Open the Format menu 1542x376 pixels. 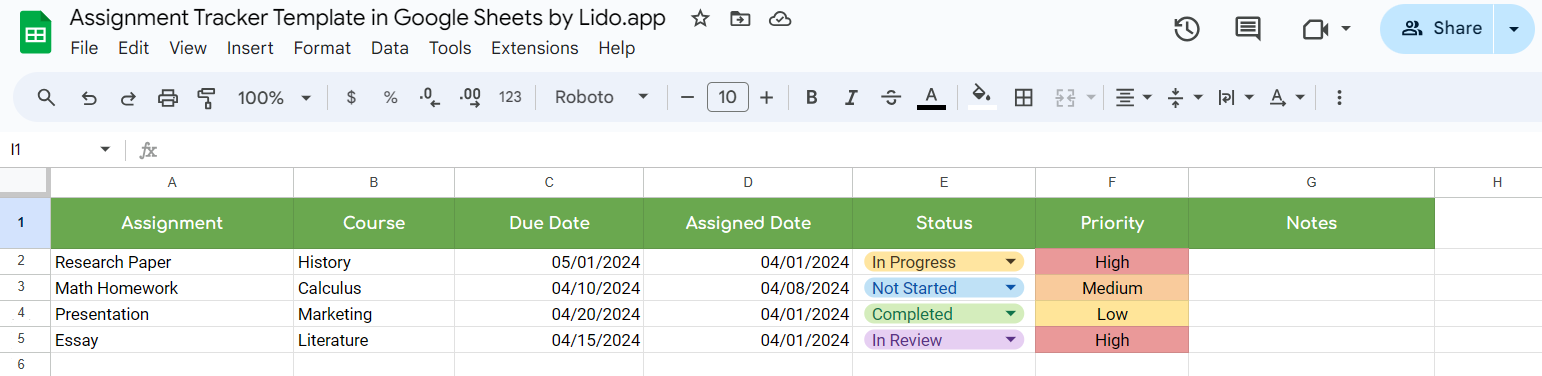coord(322,48)
